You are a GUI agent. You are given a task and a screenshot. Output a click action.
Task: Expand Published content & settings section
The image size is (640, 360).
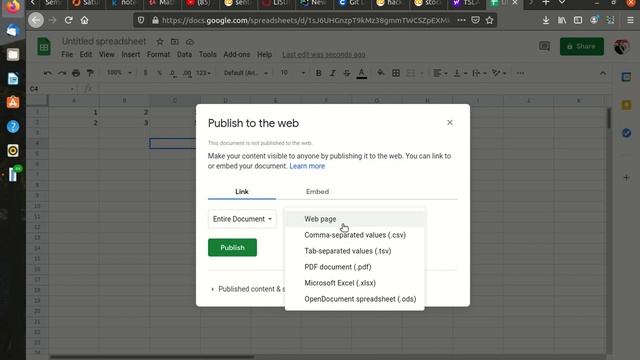click(249, 289)
